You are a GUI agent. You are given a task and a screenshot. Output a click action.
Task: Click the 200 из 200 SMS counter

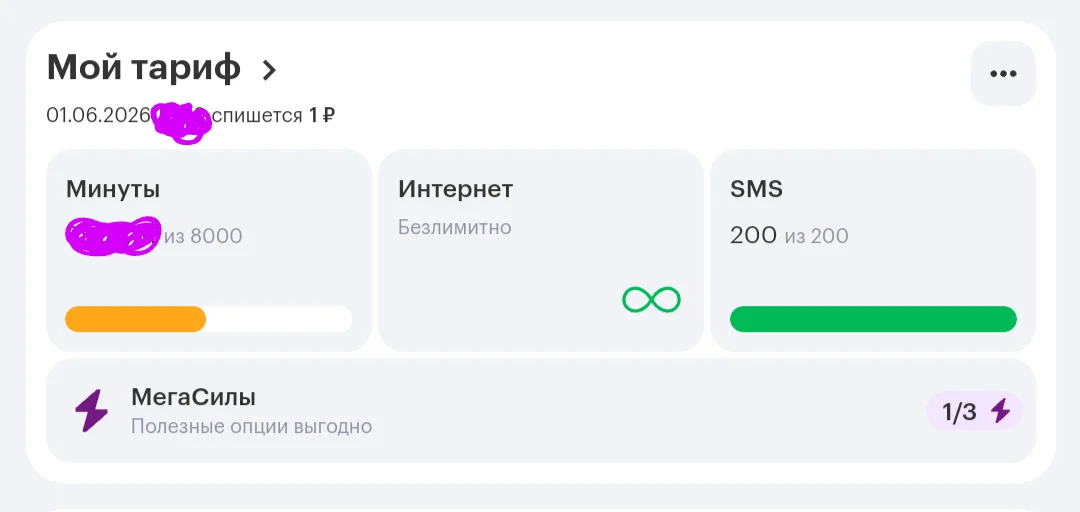pyautogui.click(x=789, y=236)
